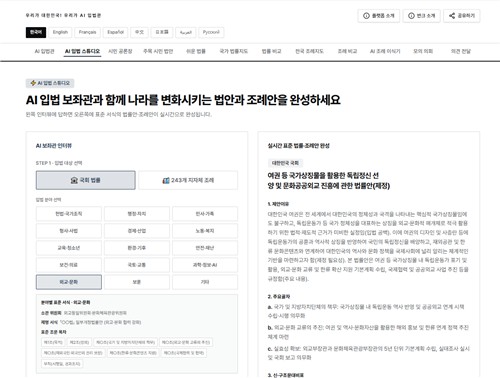Choose the 경제·산업 field
Viewport: 500px width, 378px height.
coord(137,231)
